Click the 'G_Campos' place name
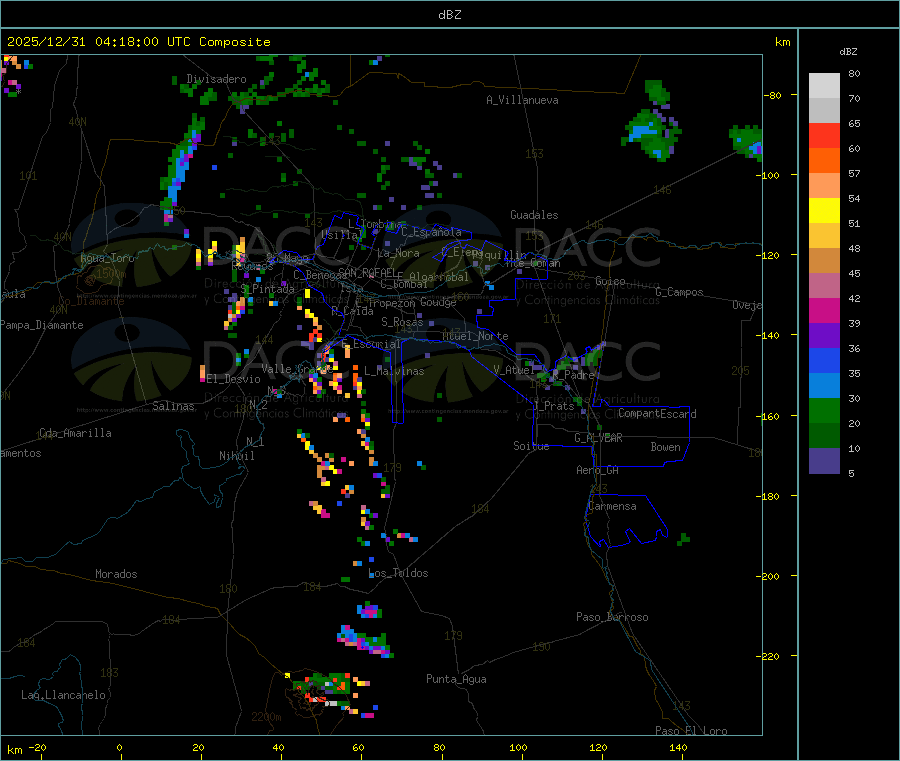Viewport: 900px width, 761px height. (x=680, y=292)
